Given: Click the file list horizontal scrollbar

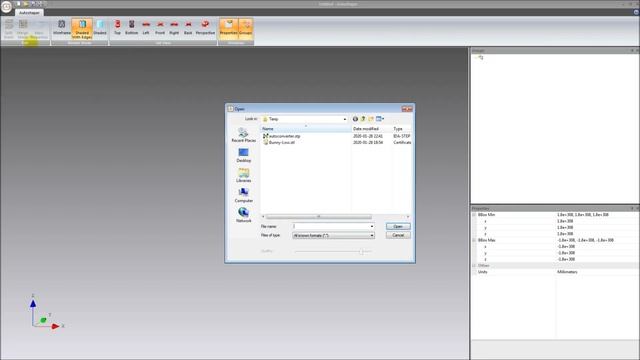Looking at the screenshot, I should pyautogui.click(x=318, y=217).
